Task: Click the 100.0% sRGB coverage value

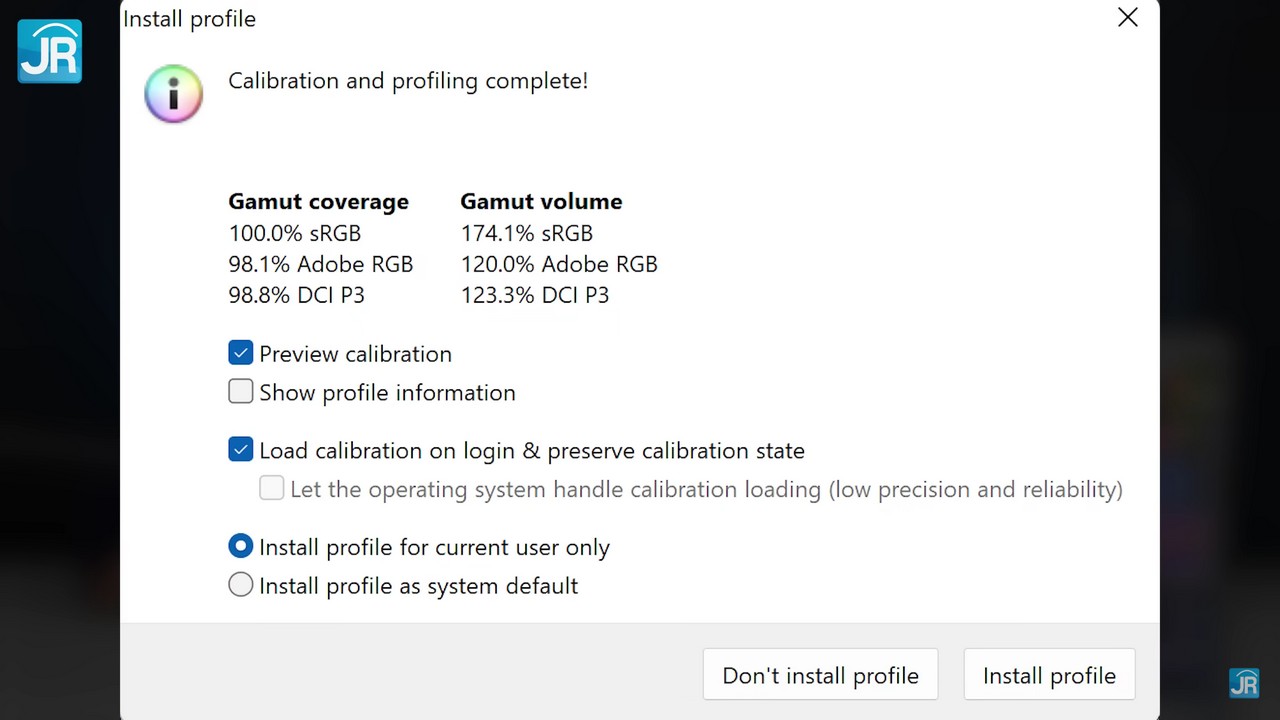Action: (x=294, y=233)
